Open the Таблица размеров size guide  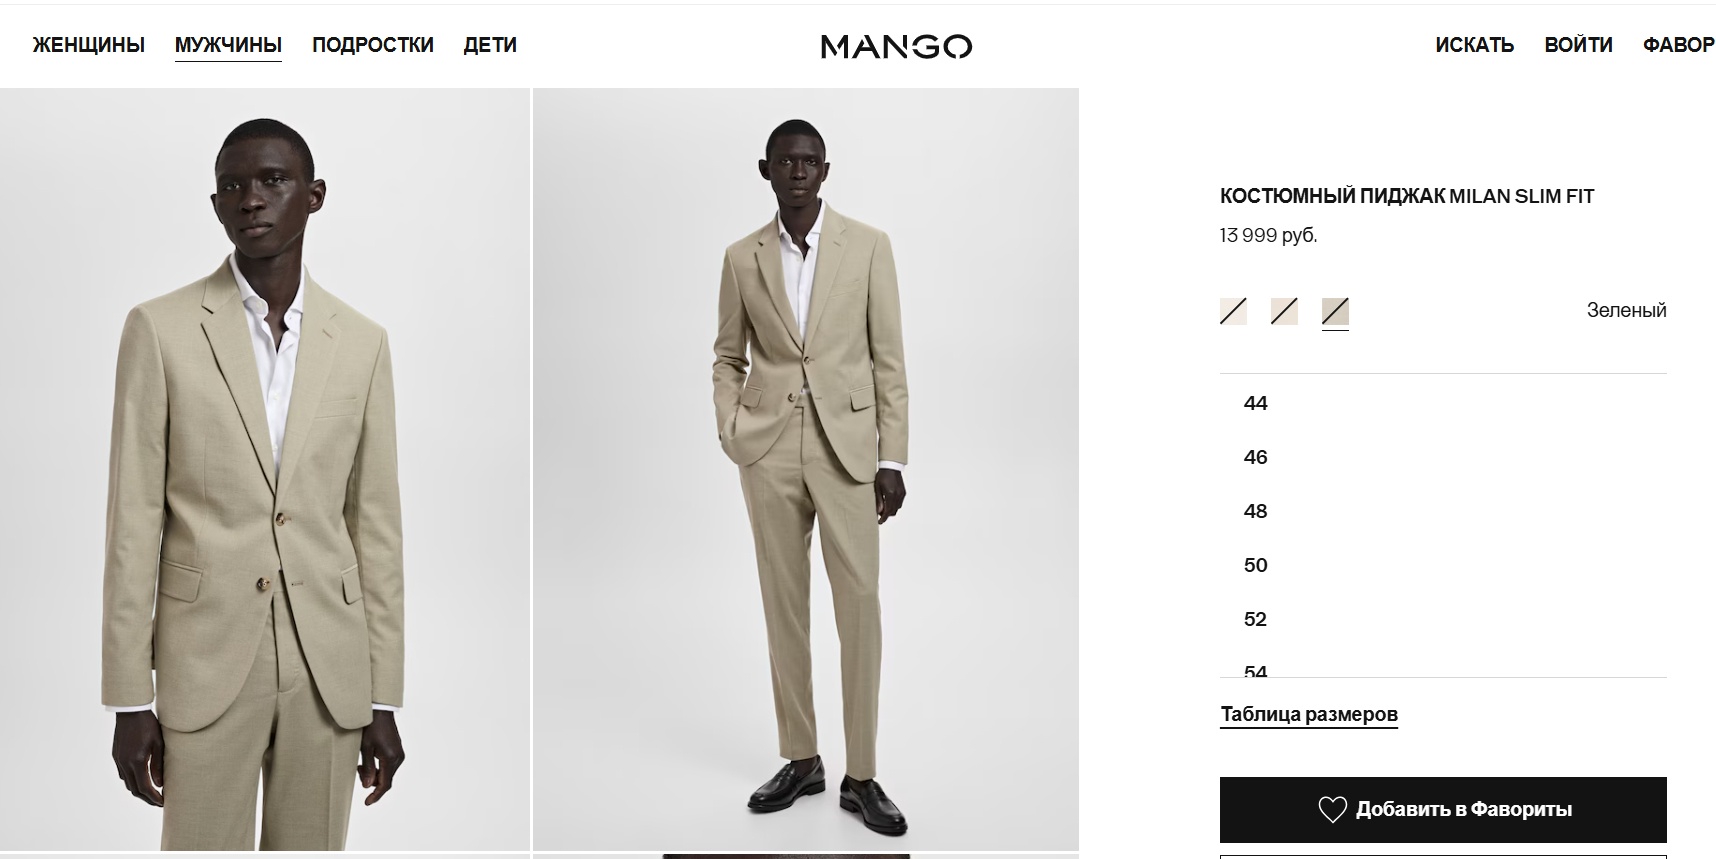(1309, 714)
